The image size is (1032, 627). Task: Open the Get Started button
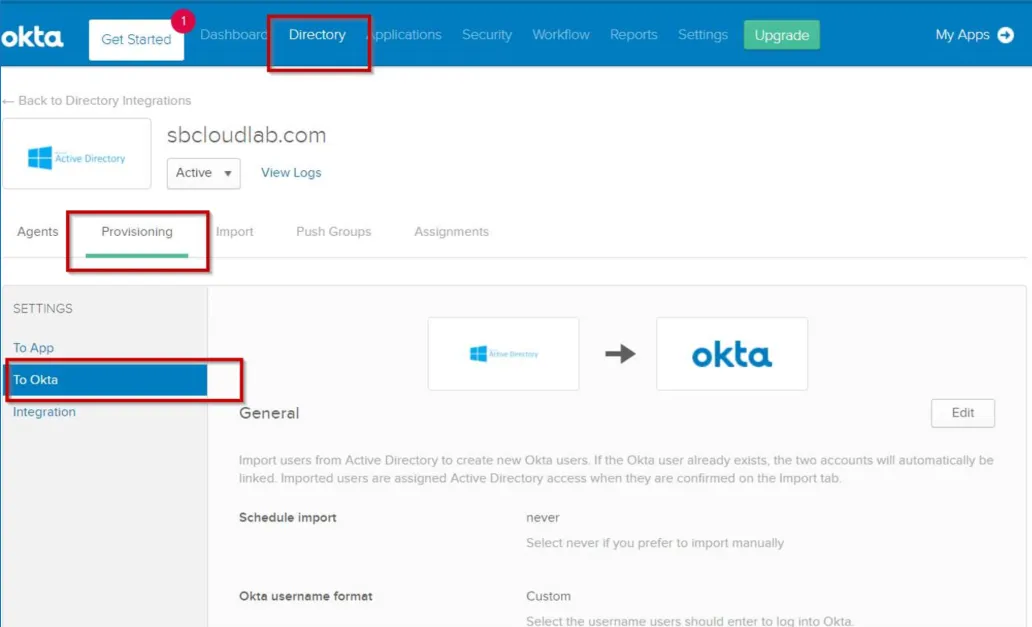coord(136,39)
